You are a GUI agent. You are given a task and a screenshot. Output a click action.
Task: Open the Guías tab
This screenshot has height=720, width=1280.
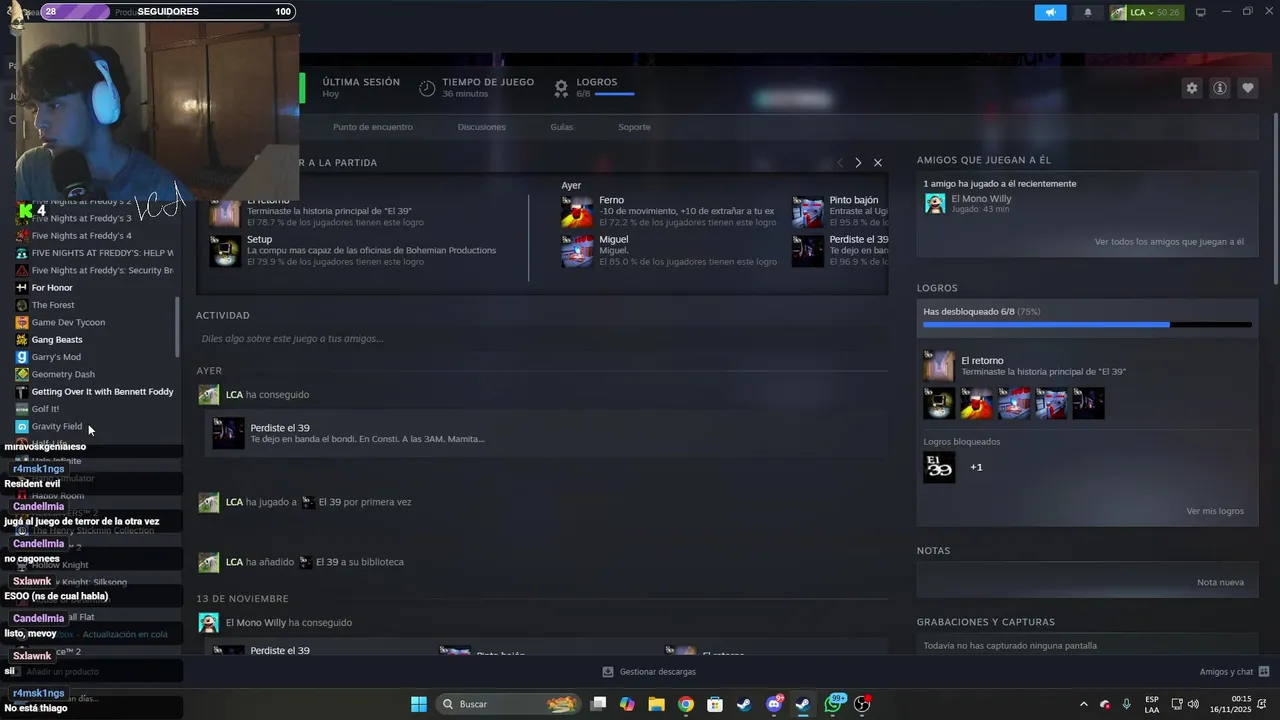[x=561, y=127]
